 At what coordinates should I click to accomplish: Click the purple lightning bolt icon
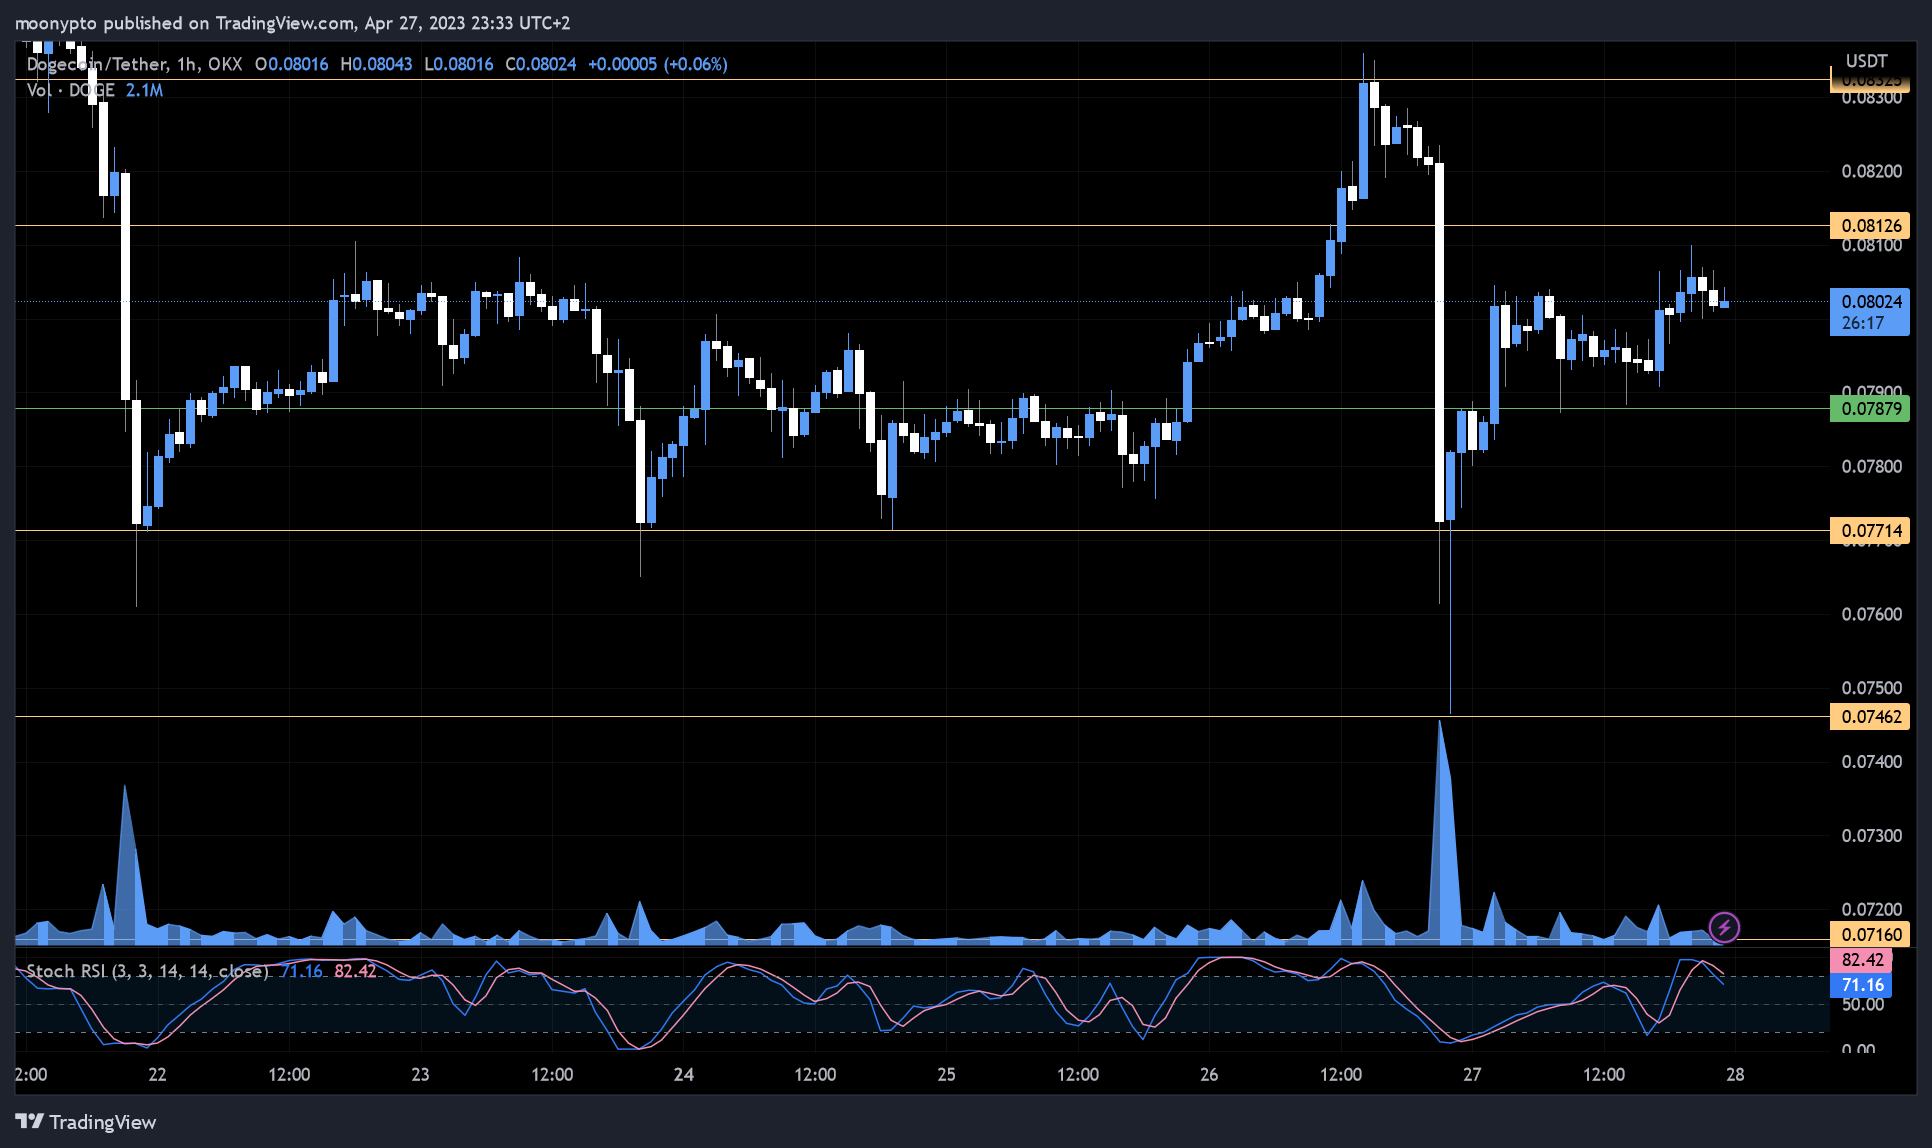point(1724,927)
